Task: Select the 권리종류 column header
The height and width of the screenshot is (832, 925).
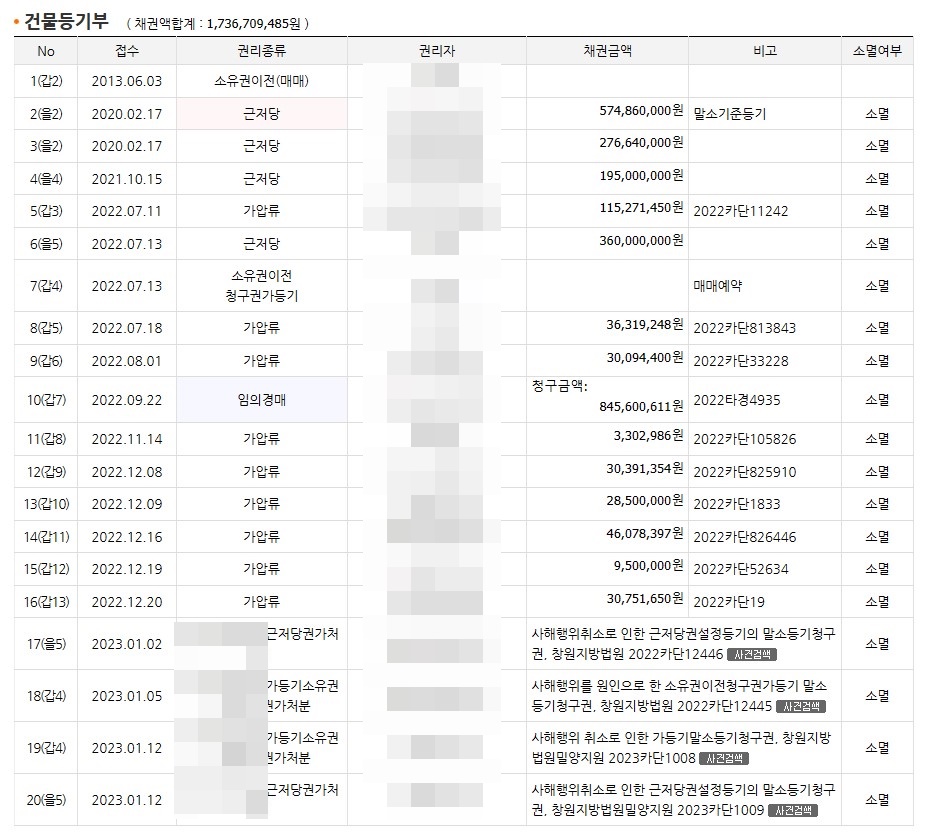Action: pyautogui.click(x=261, y=51)
